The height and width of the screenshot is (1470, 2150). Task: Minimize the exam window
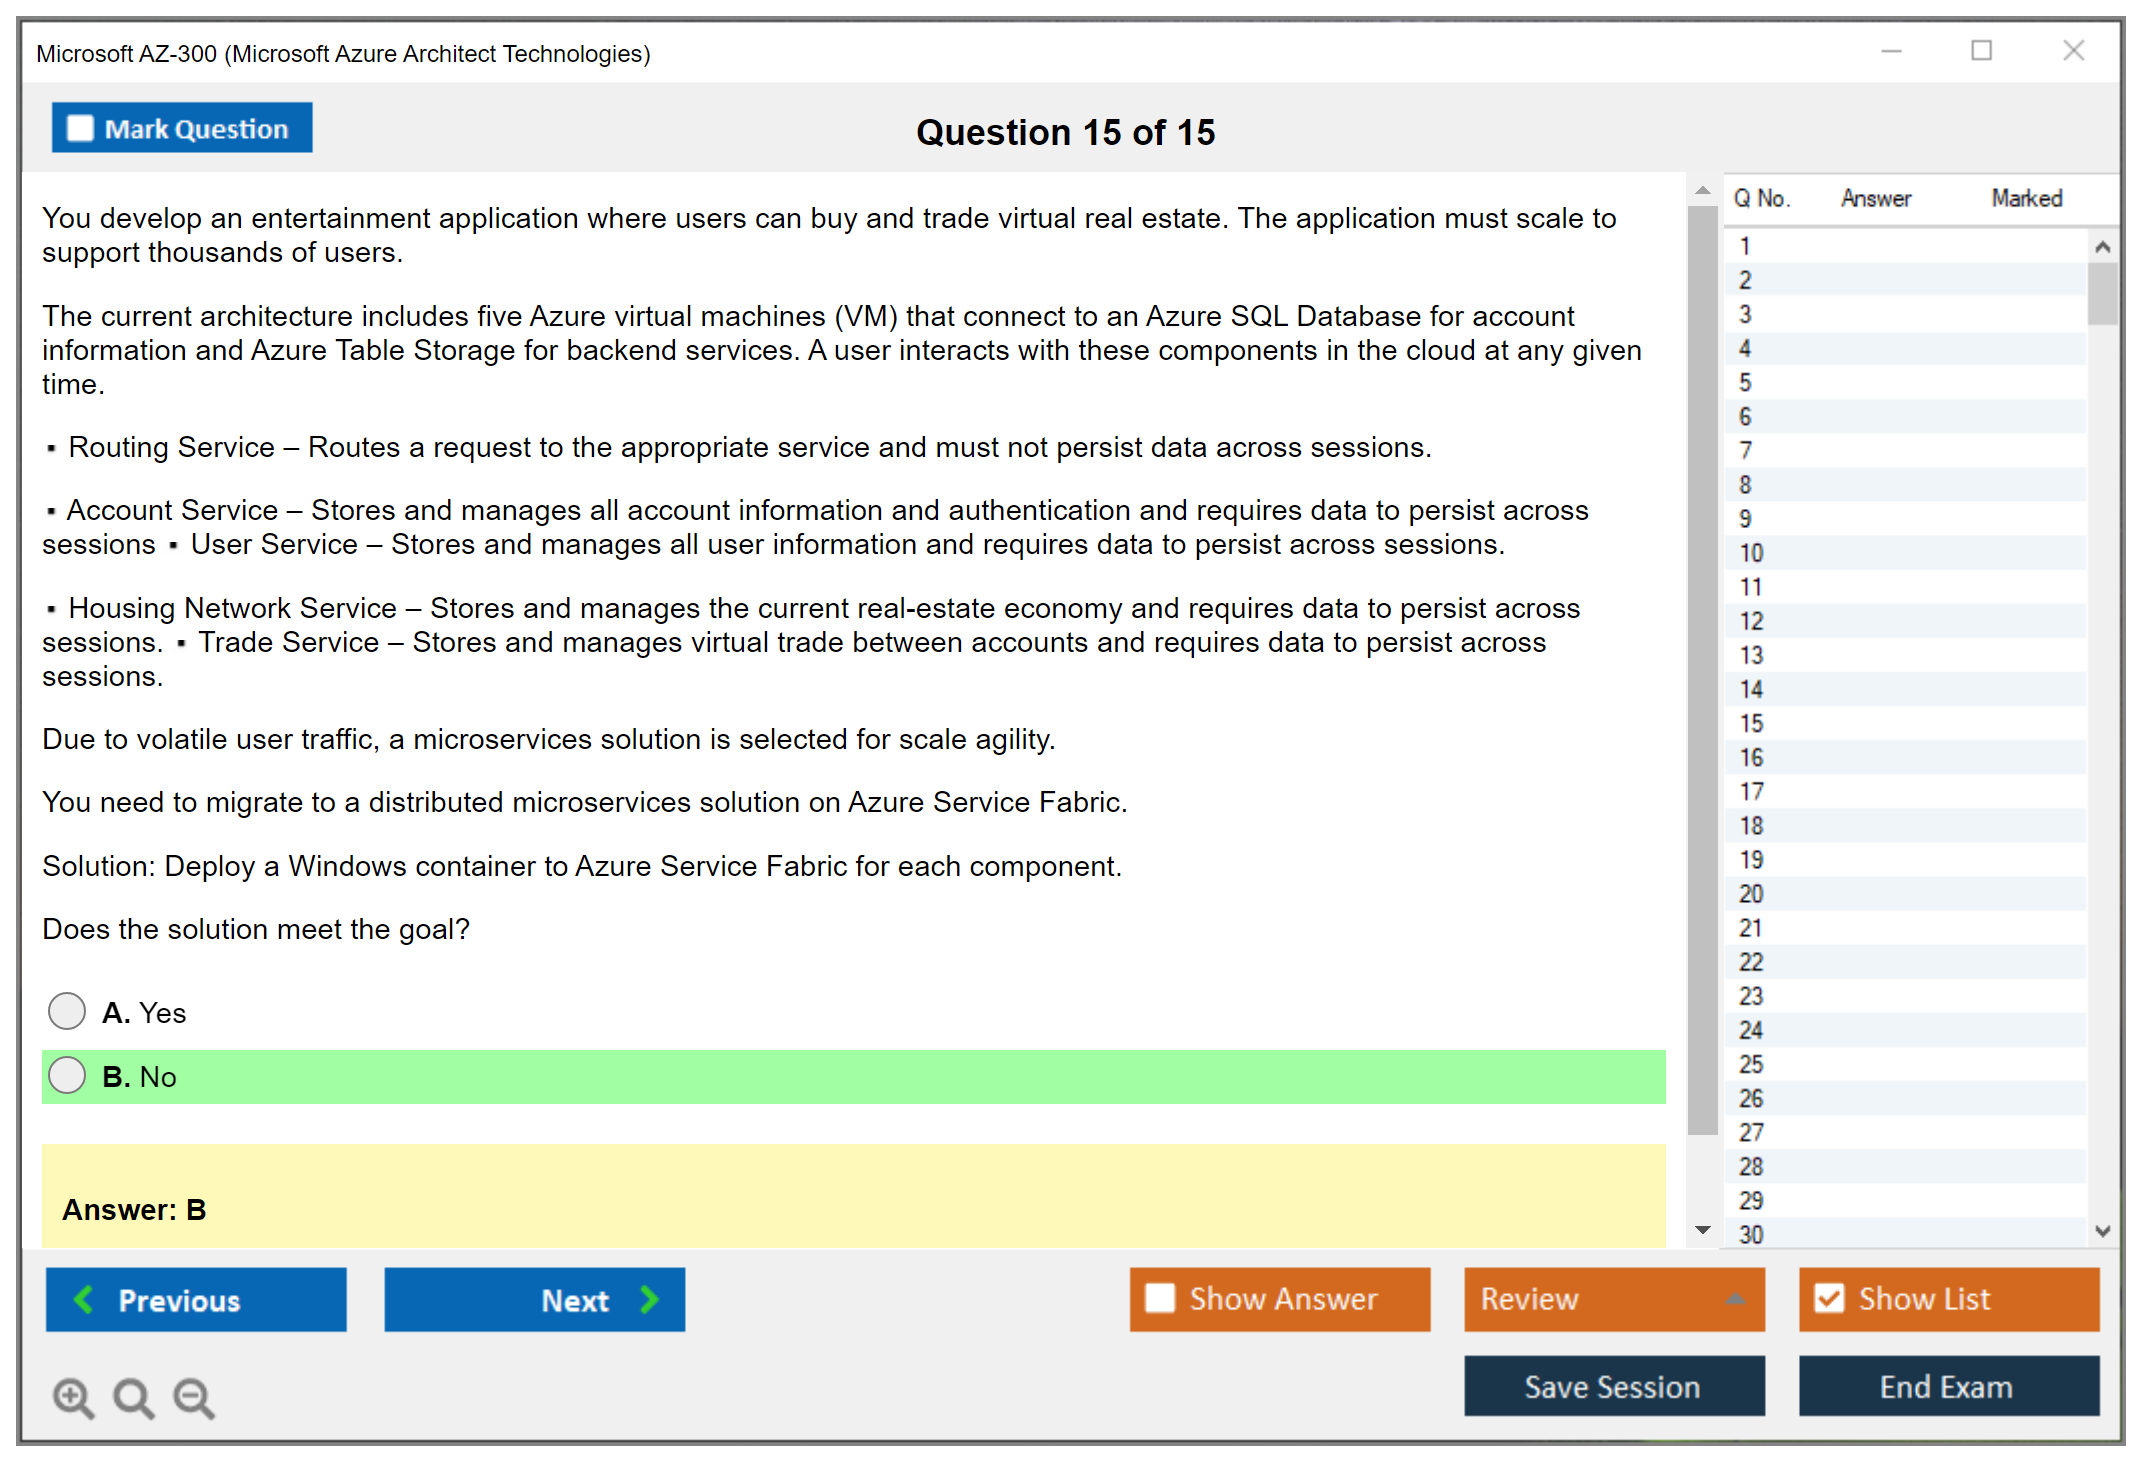[x=1891, y=51]
